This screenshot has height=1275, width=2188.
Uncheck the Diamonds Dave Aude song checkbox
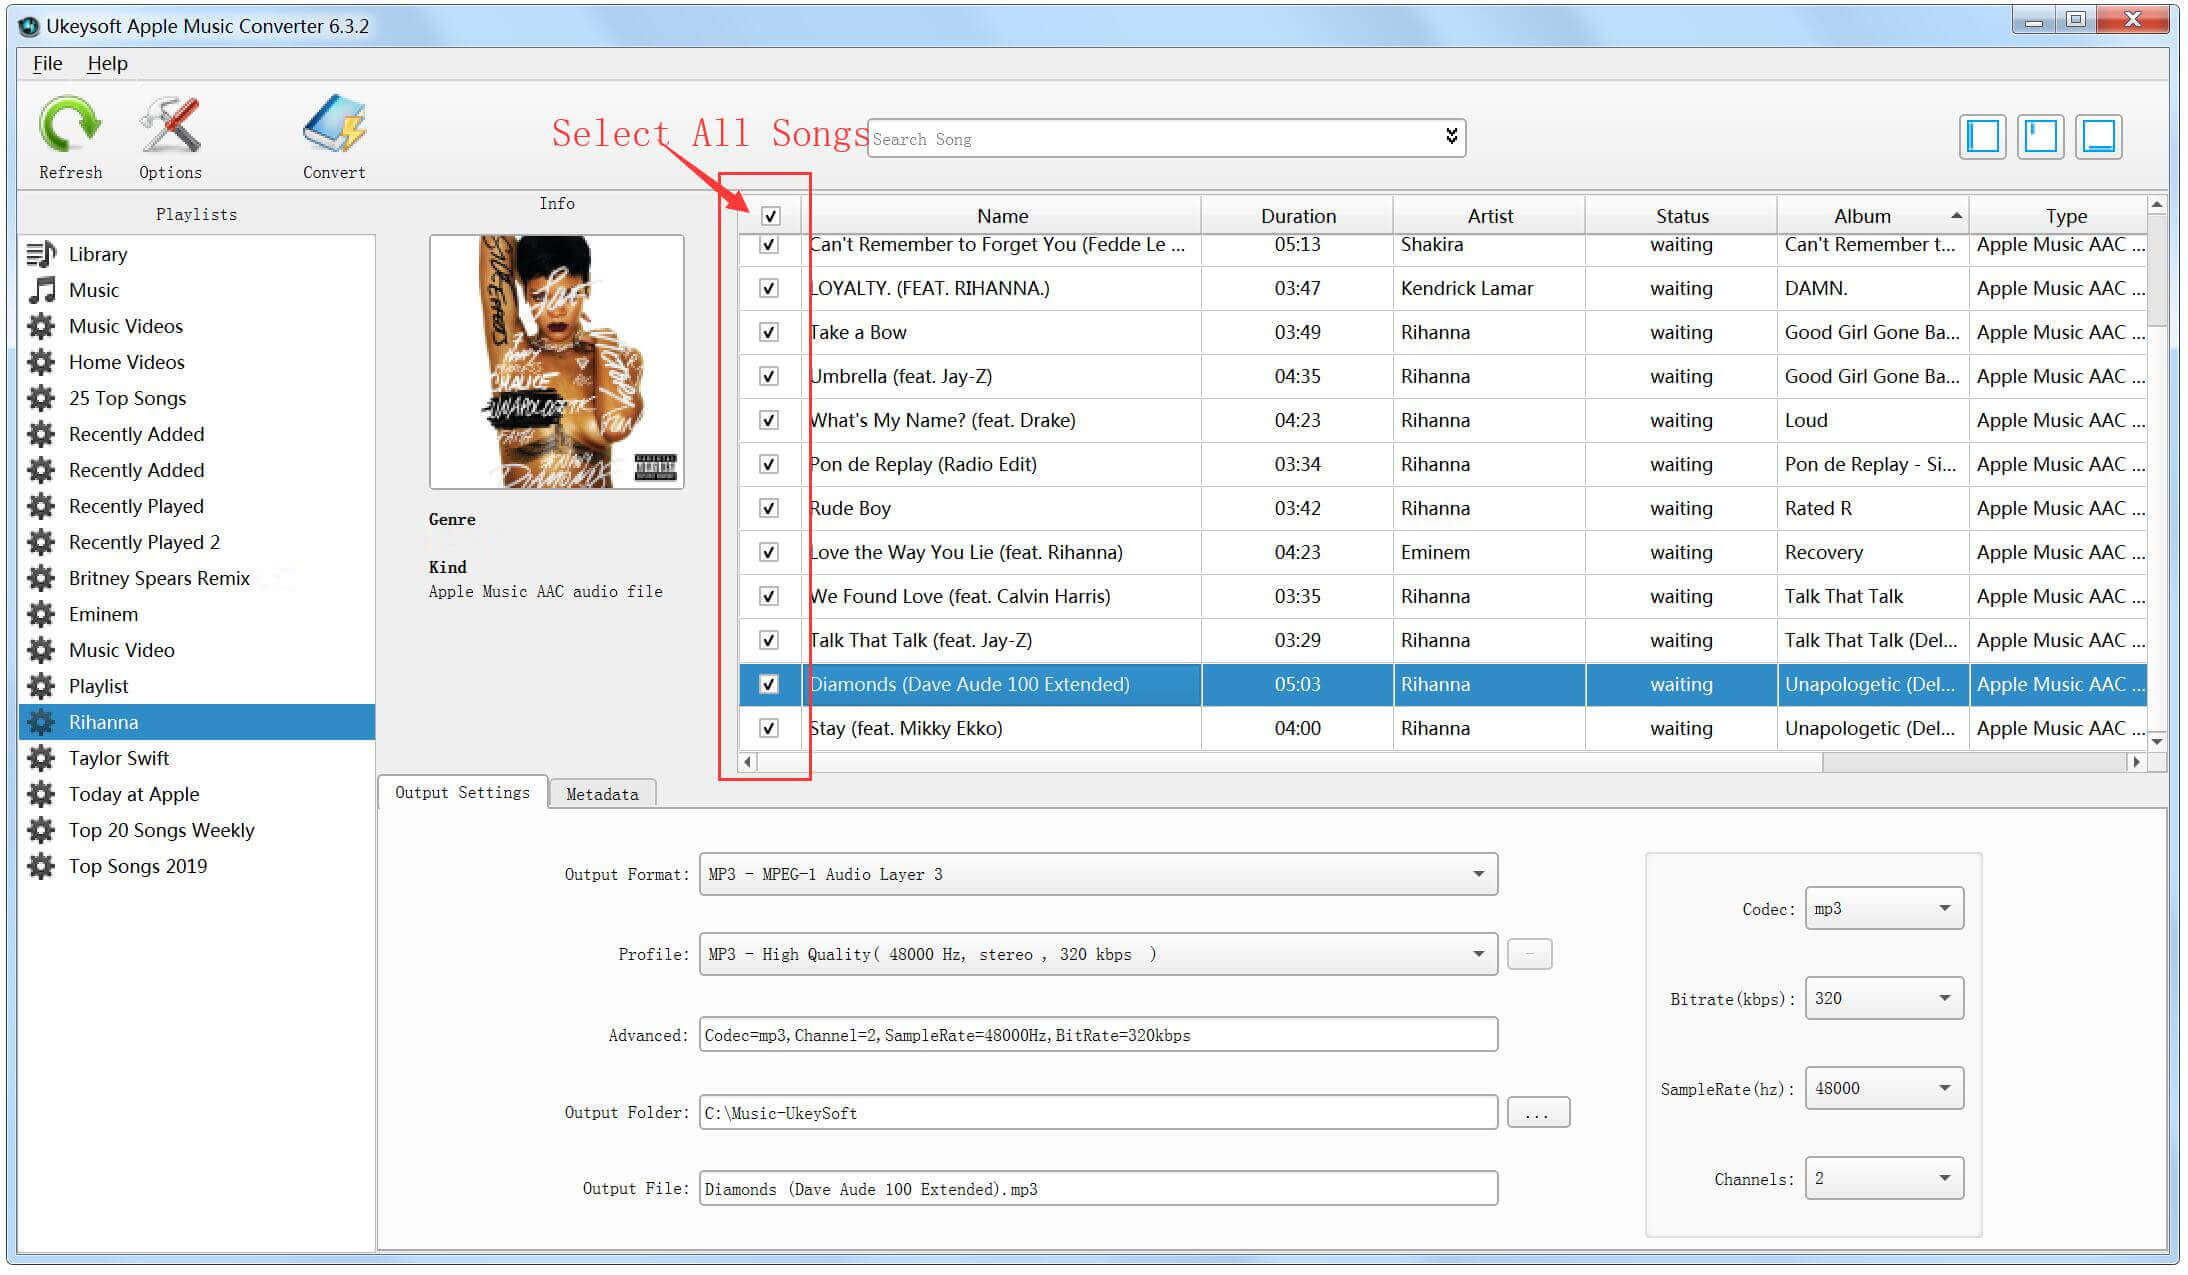tap(768, 685)
